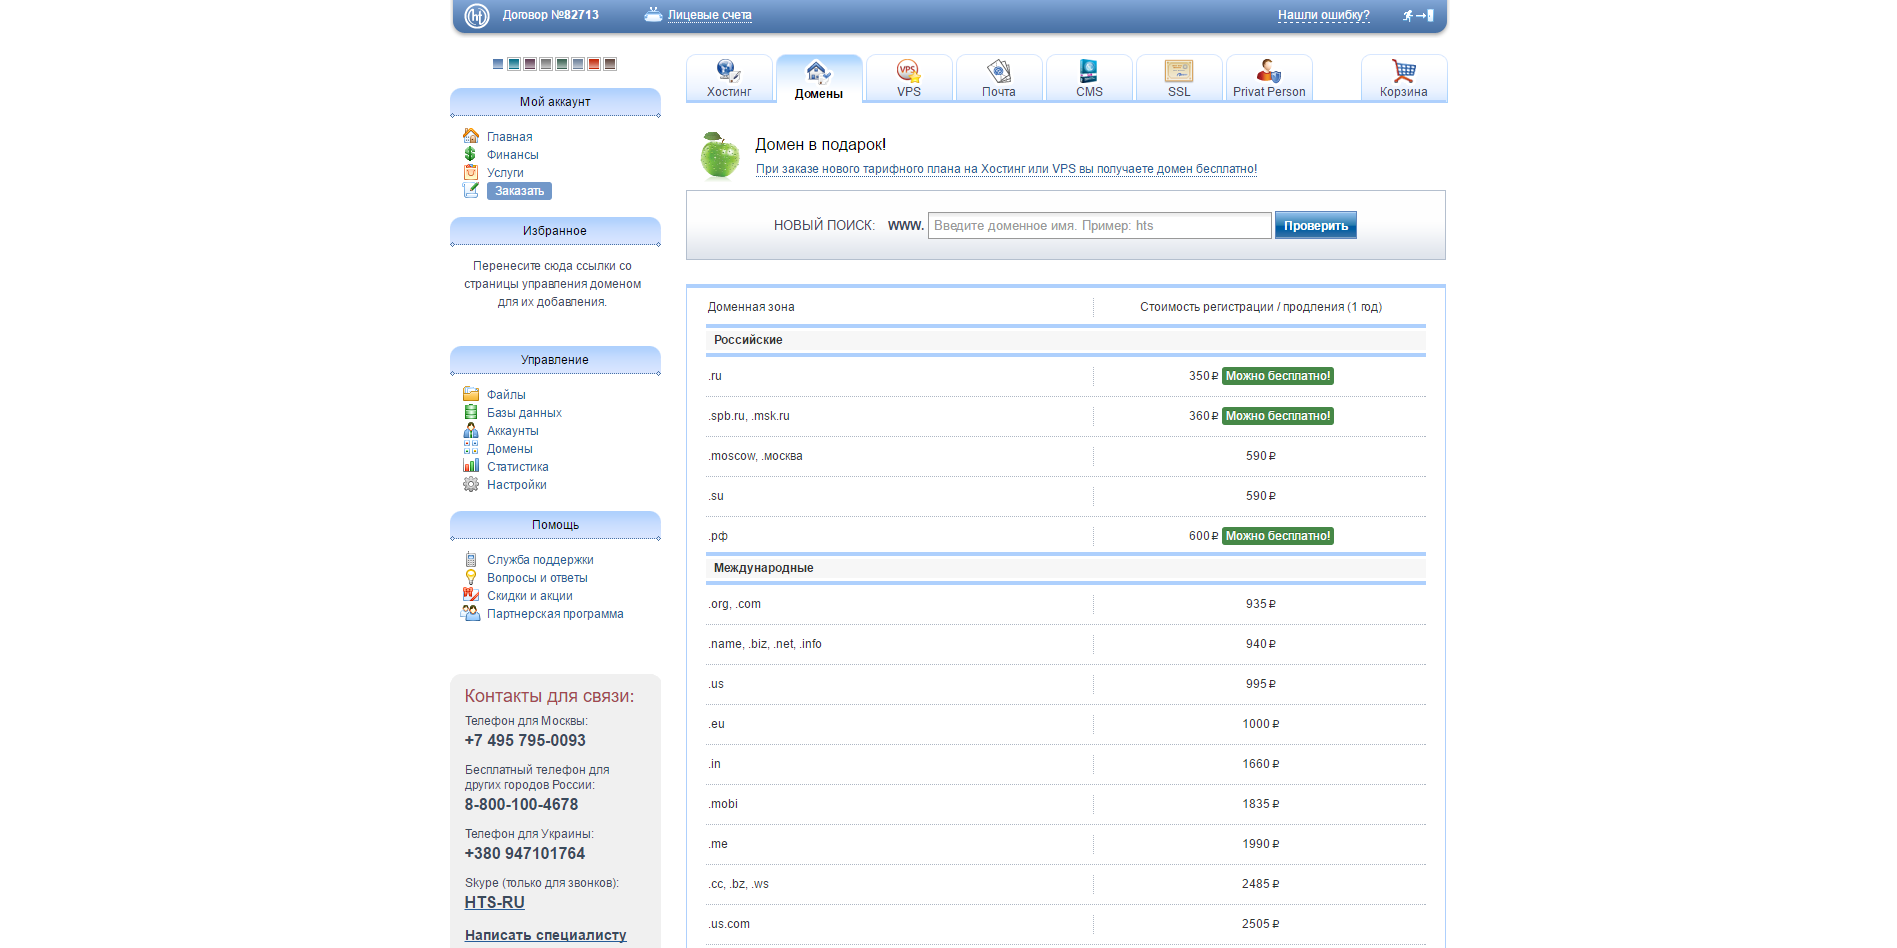Open Служба поддержки in help section
Screen dimensions: 1897x948
[540, 560]
